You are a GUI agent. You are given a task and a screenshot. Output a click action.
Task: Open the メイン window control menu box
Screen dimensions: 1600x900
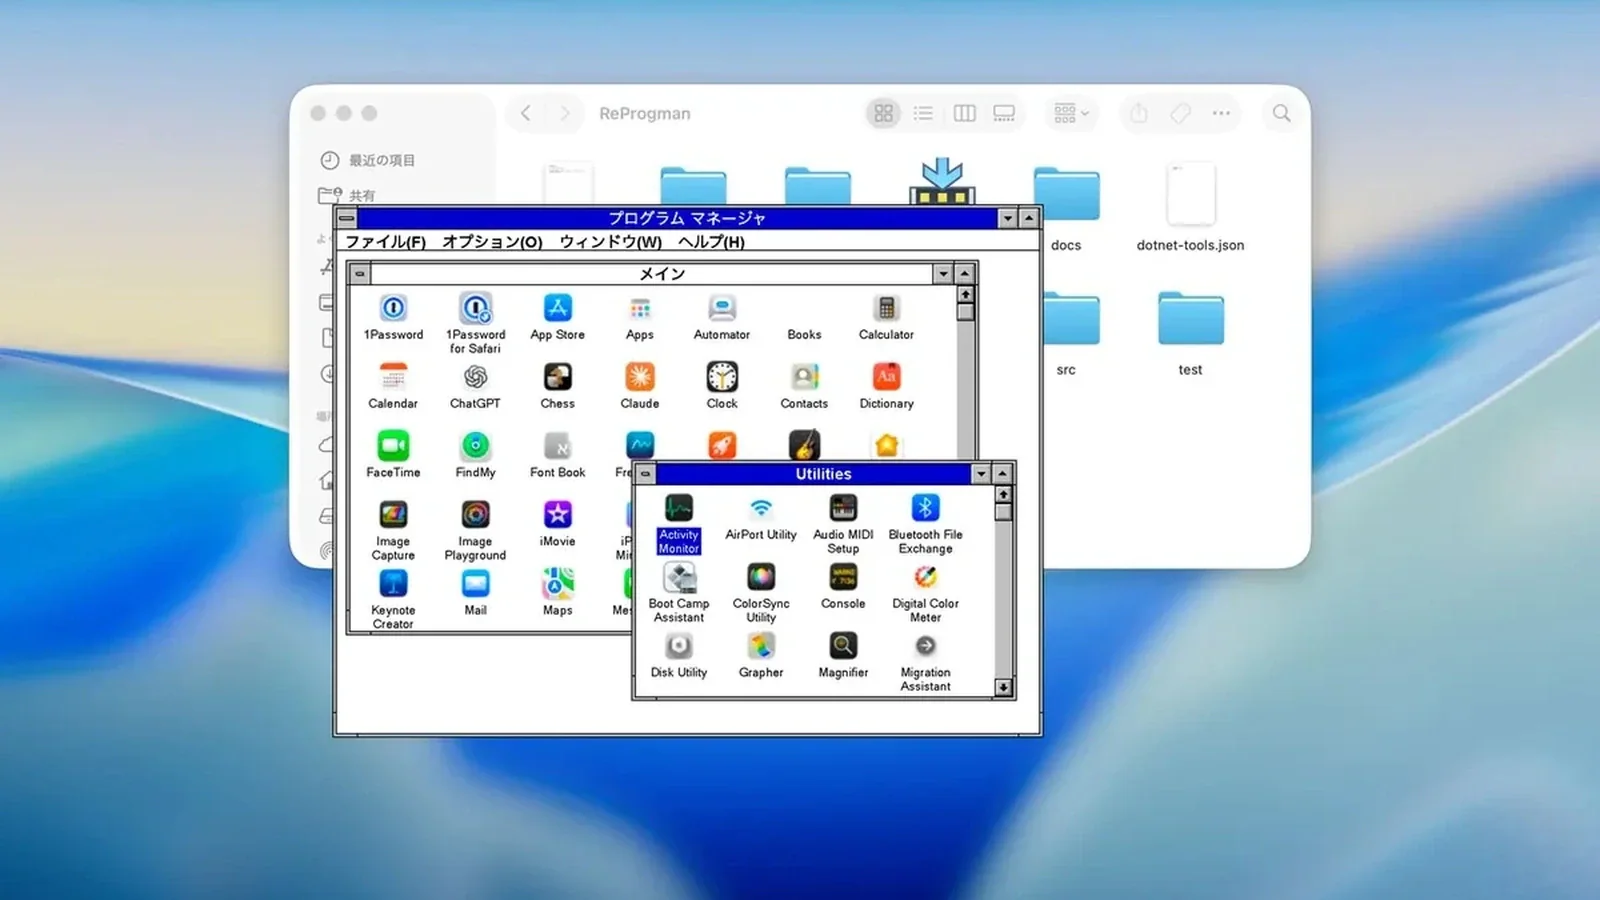coord(360,274)
